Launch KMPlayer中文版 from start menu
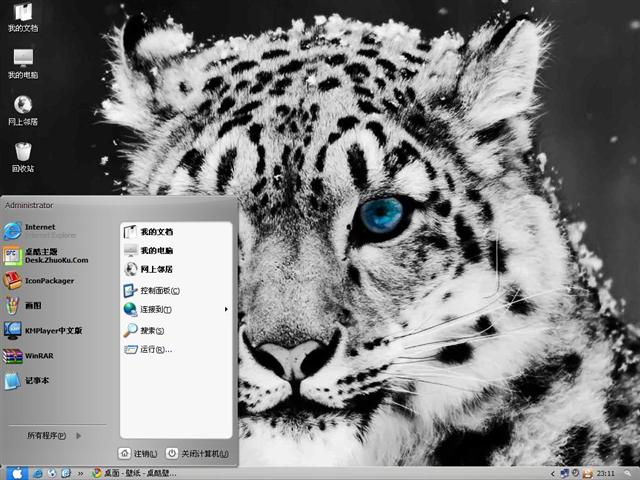Screen dimensions: 640x480 (43, 331)
